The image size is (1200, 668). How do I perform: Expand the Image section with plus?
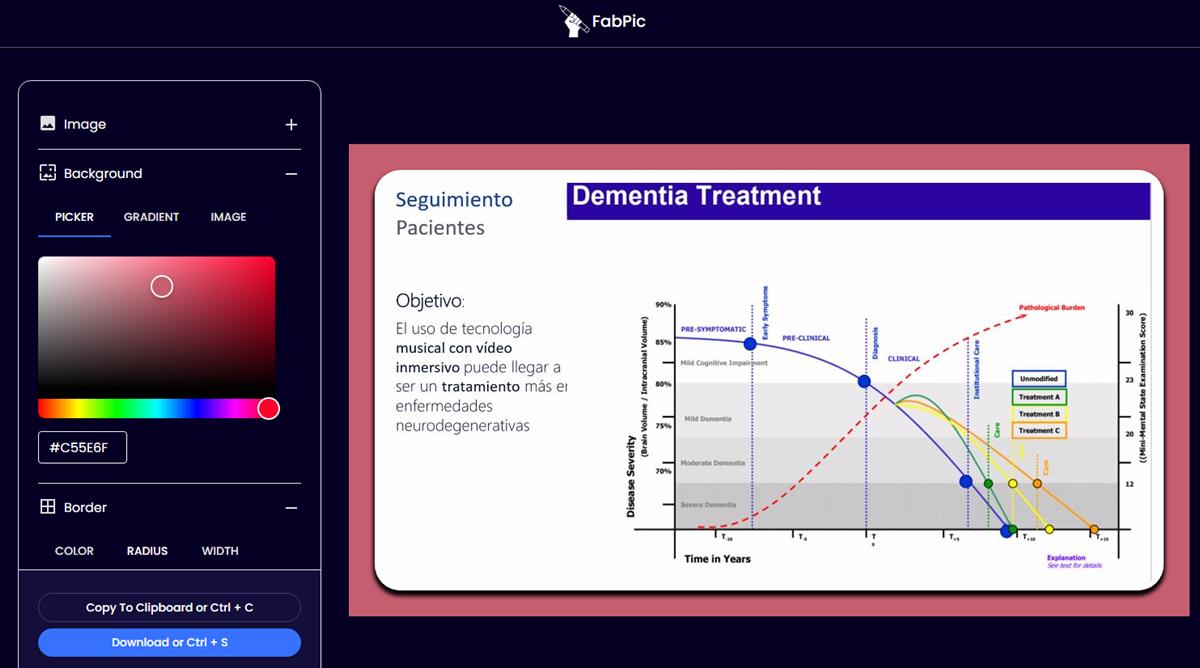pyautogui.click(x=291, y=125)
